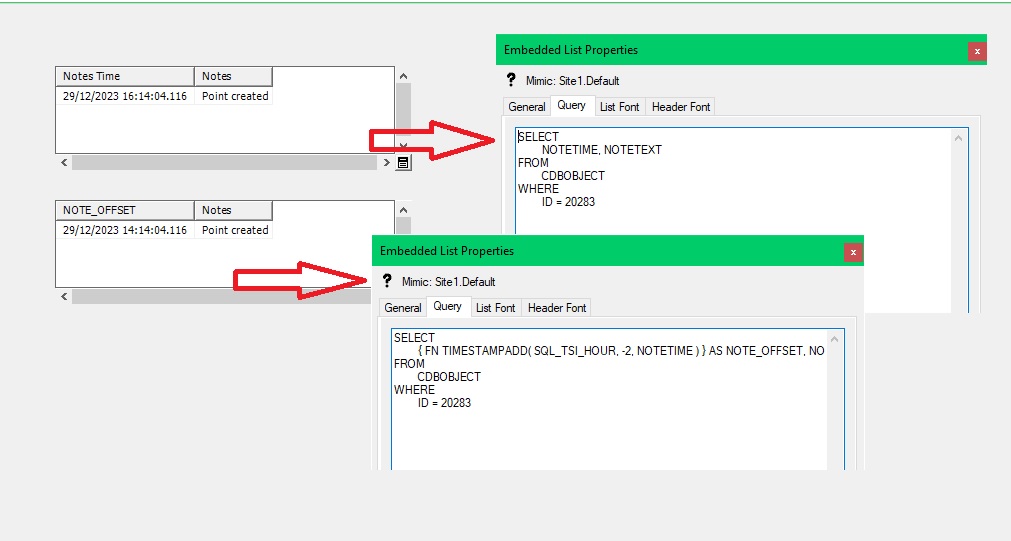Open the Header Font tab in the upper dialog

681,107
